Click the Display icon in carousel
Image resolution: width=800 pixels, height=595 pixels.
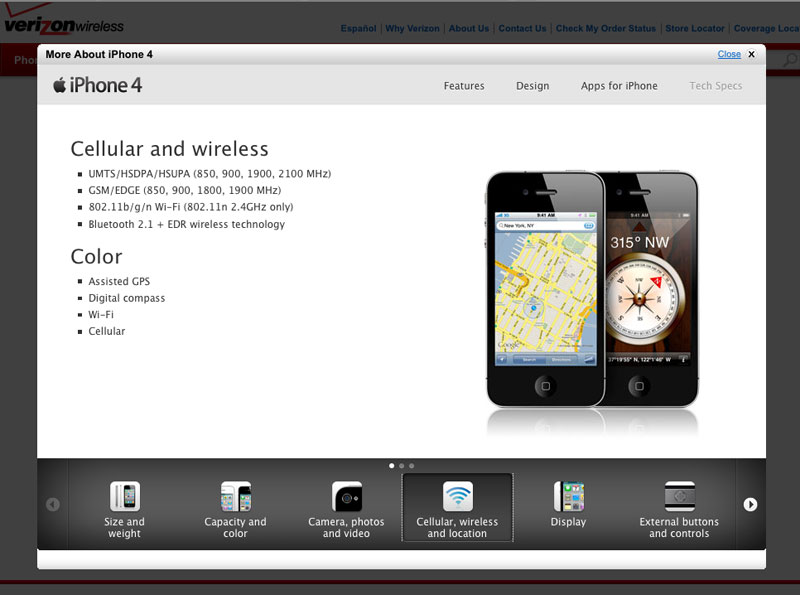tap(568, 495)
